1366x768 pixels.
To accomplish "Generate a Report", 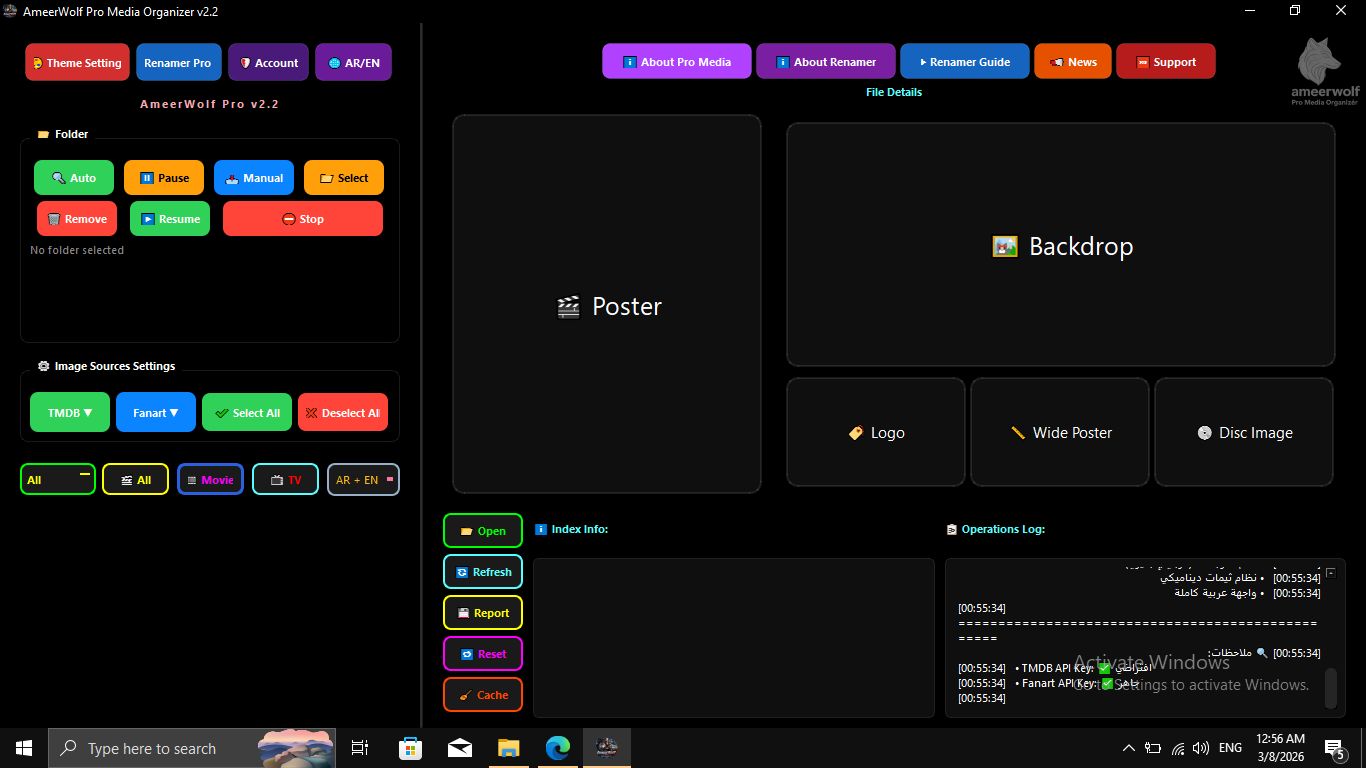I will tap(483, 613).
